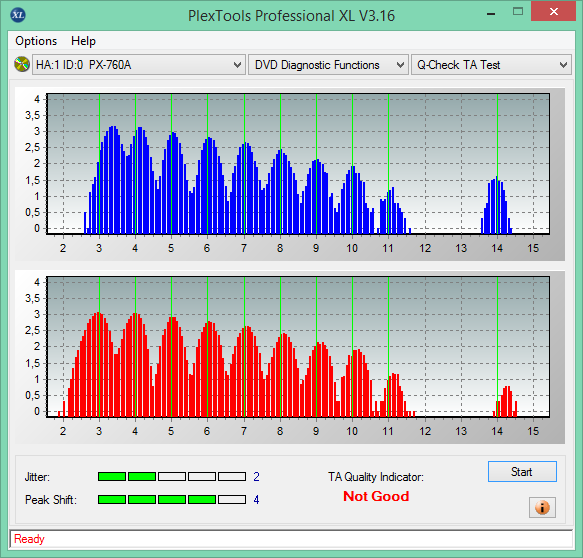Click the Peak Shift level bar indicator
This screenshot has width=583, height=558.
(x=172, y=499)
